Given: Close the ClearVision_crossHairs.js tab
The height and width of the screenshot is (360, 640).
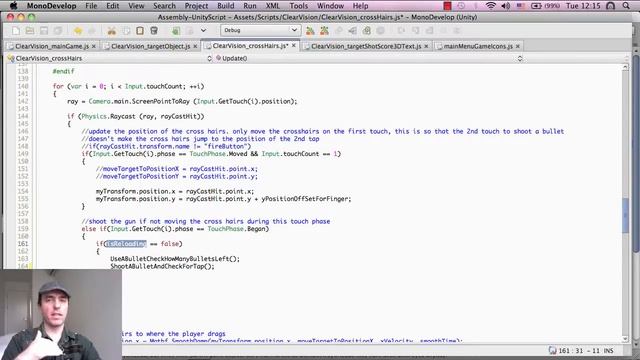Looking at the screenshot, I should point(294,46).
